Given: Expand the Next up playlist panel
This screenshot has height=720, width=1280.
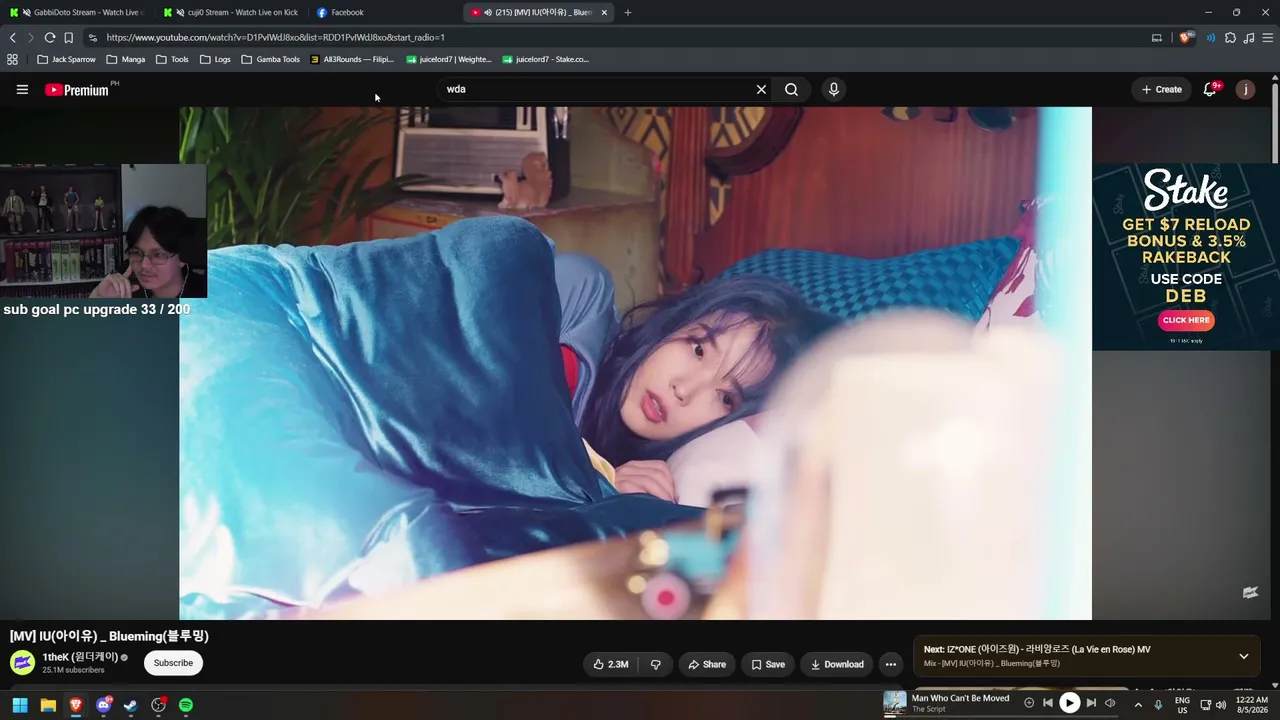Looking at the screenshot, I should pyautogui.click(x=1244, y=656).
